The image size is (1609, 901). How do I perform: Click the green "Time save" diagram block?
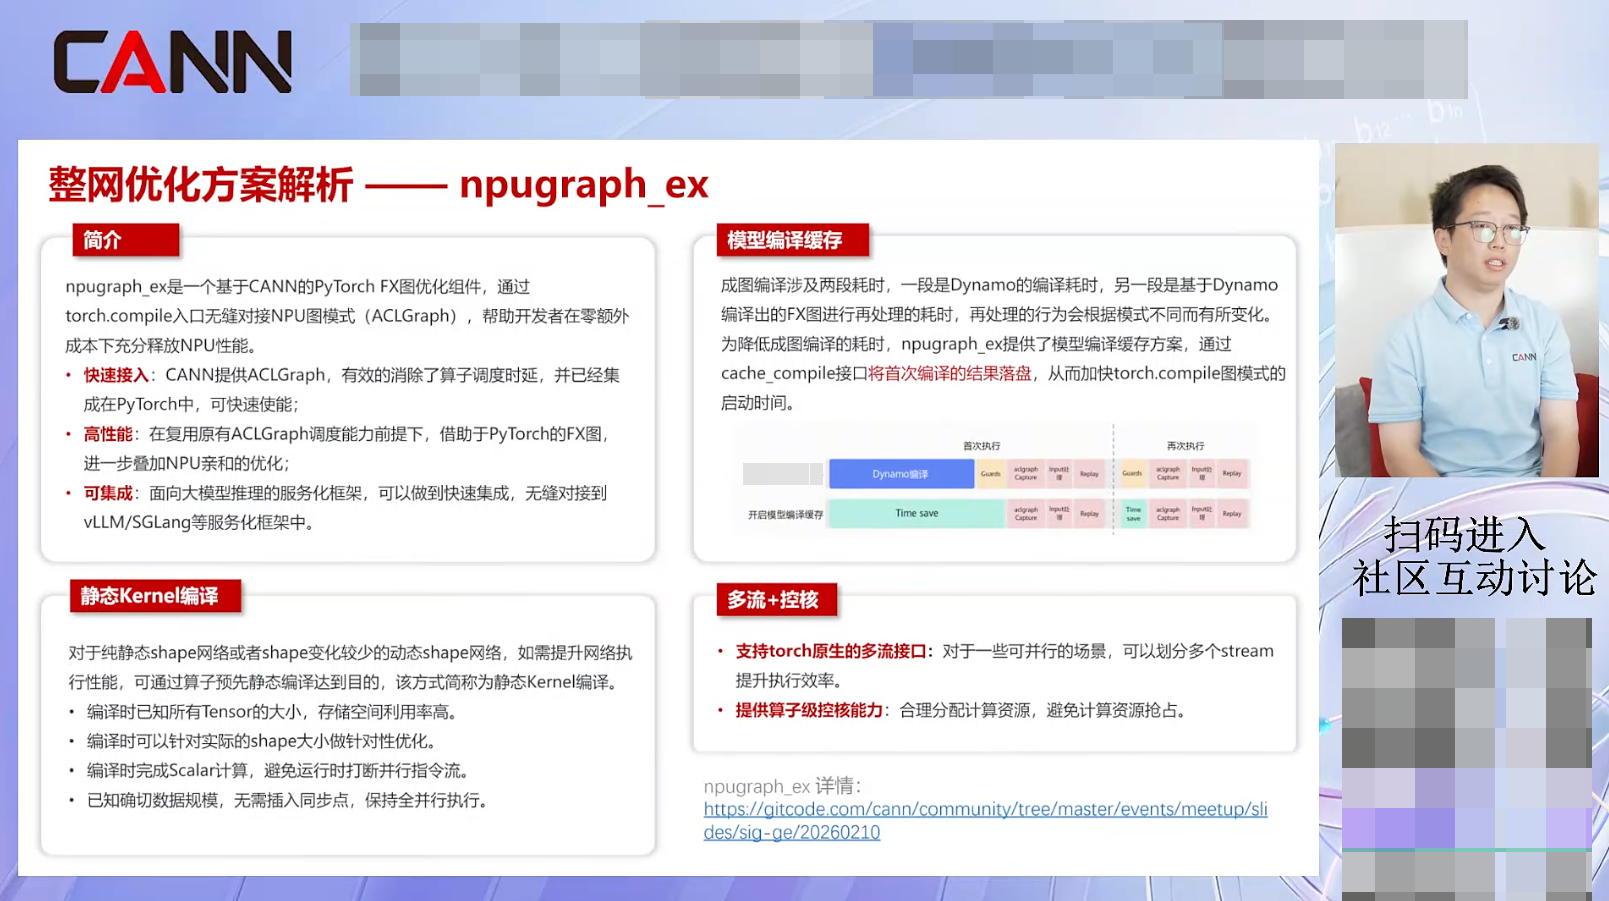point(916,513)
